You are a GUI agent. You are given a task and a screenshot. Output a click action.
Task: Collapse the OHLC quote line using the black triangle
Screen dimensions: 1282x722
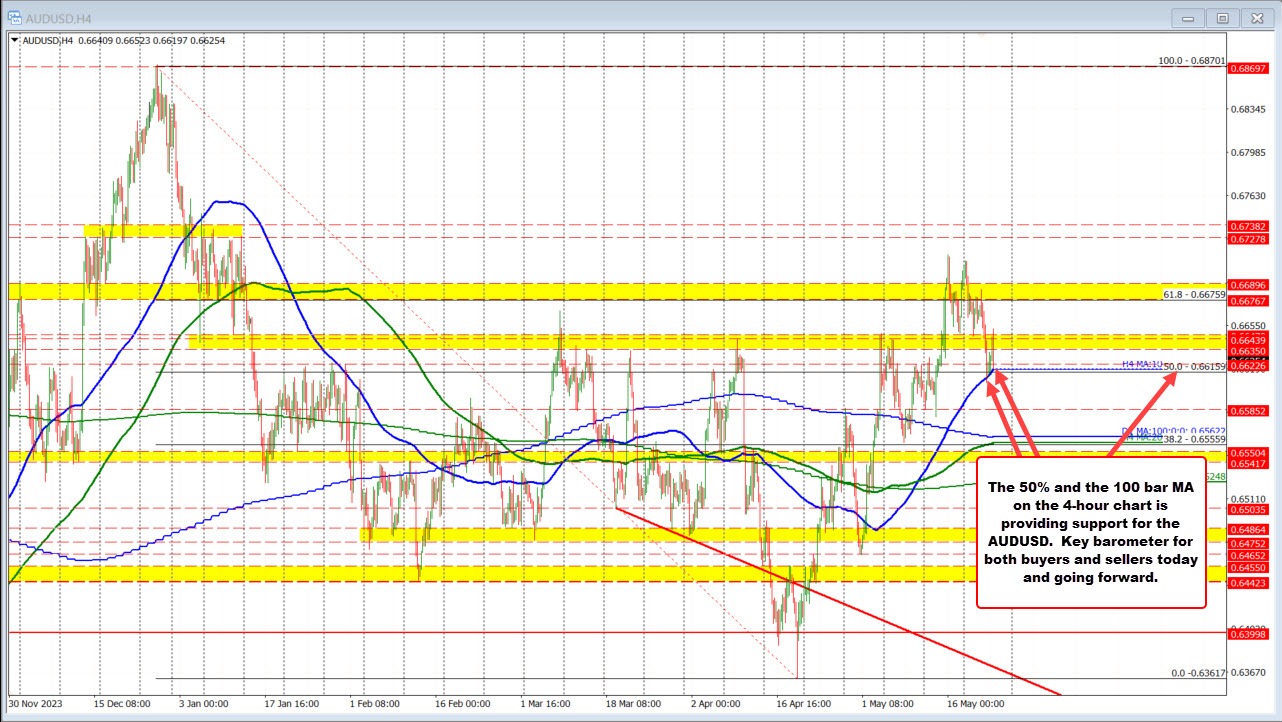(x=16, y=41)
